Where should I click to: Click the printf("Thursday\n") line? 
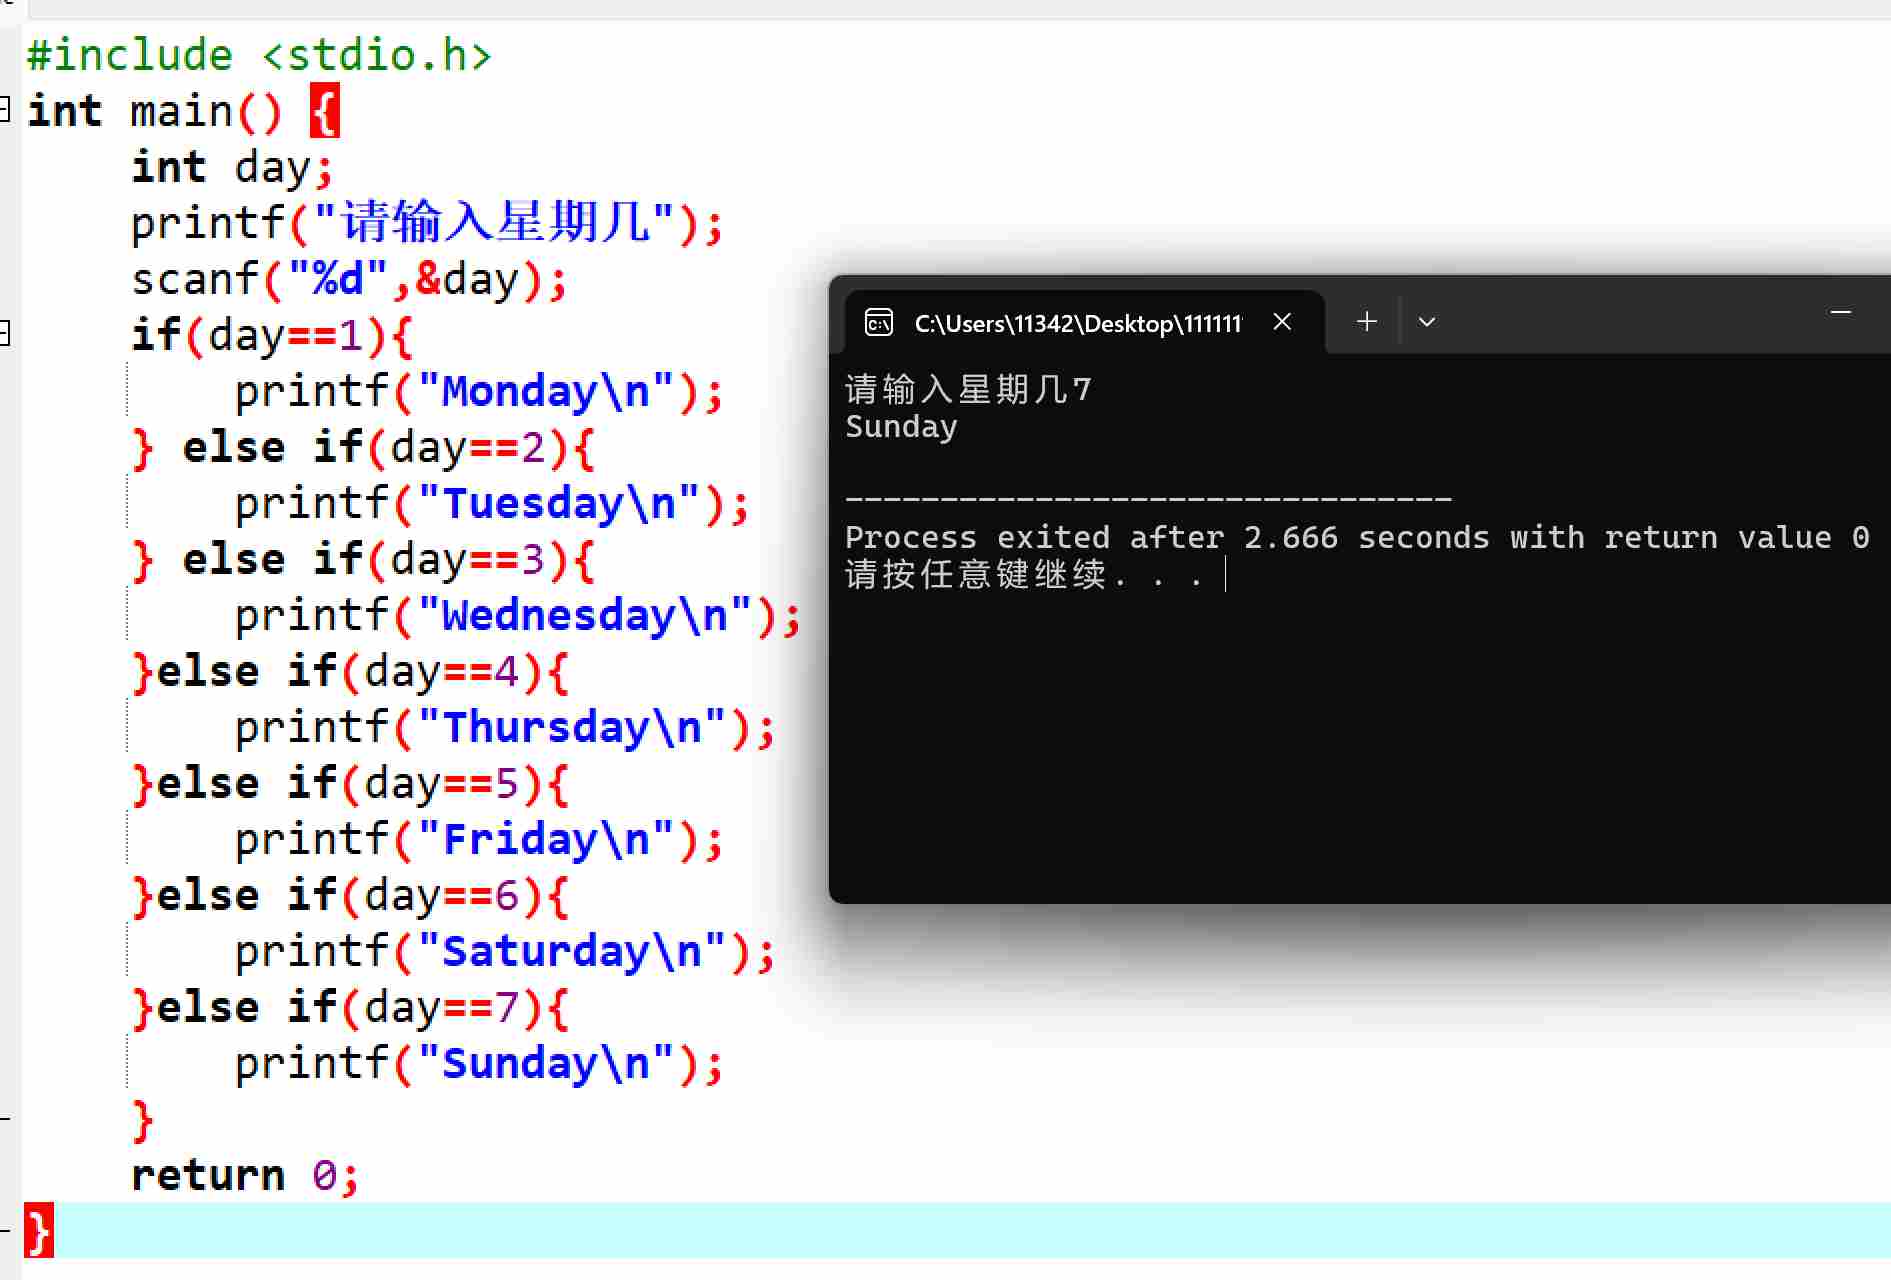pos(505,727)
